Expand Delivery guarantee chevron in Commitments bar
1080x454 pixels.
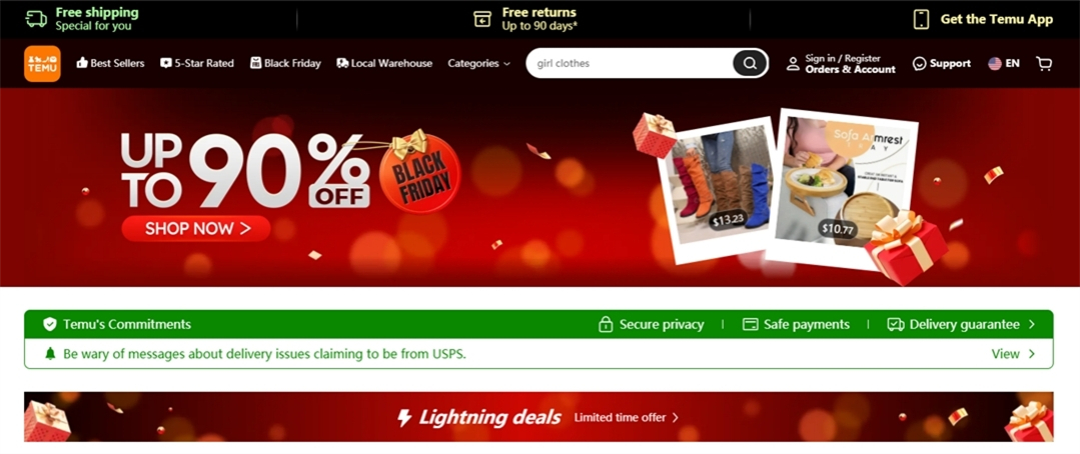click(1031, 324)
